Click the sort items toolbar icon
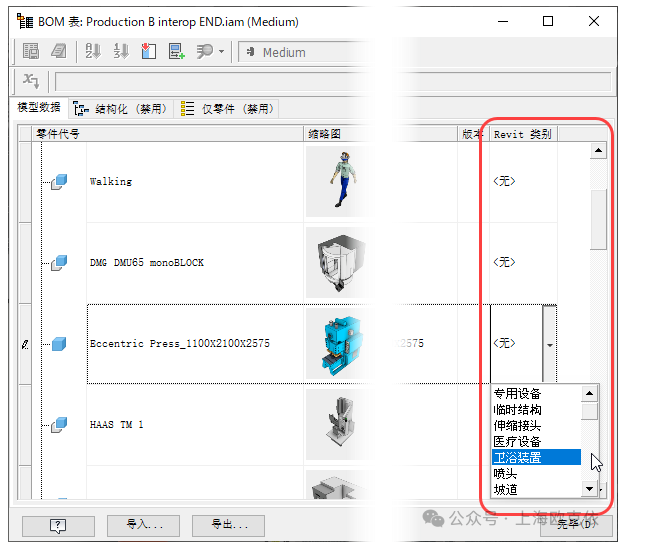This screenshot has height=549, width=660. (x=93, y=52)
